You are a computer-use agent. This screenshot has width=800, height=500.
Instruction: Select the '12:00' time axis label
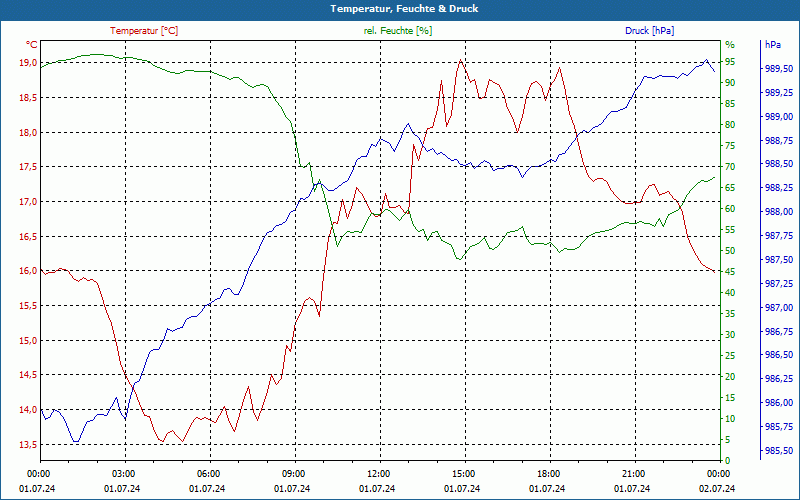[378, 473]
